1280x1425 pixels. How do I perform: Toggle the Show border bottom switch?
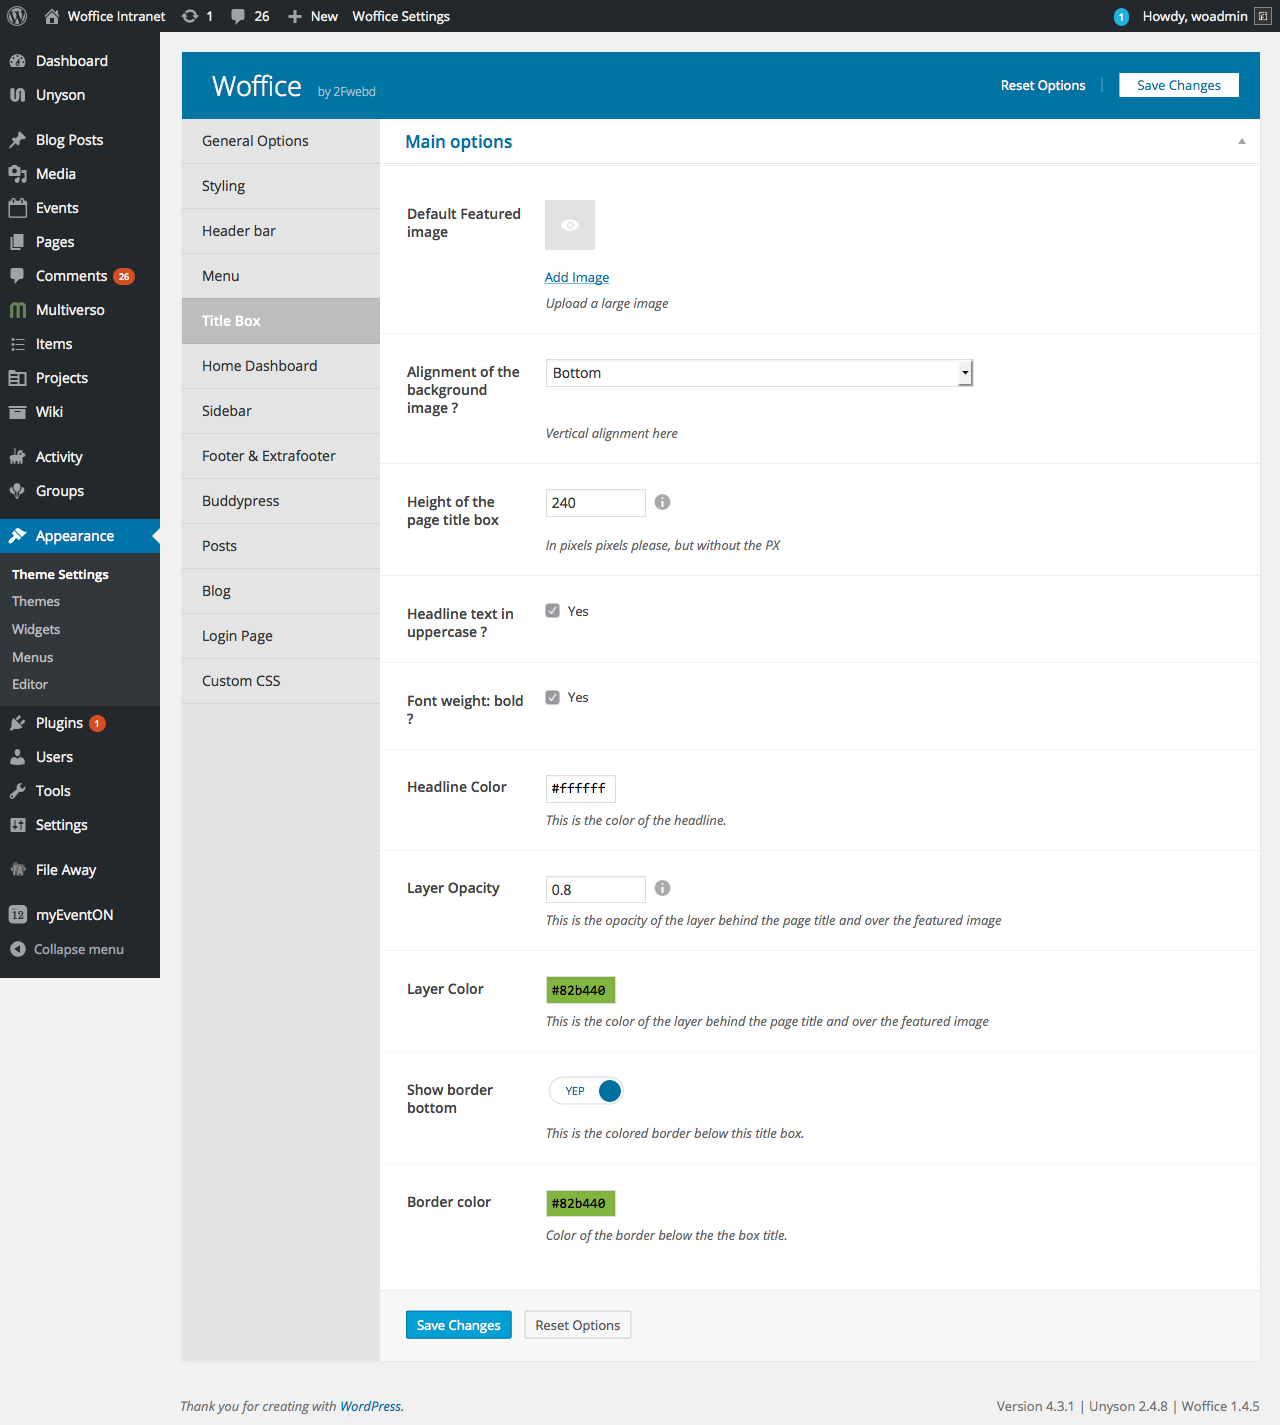coord(586,1091)
